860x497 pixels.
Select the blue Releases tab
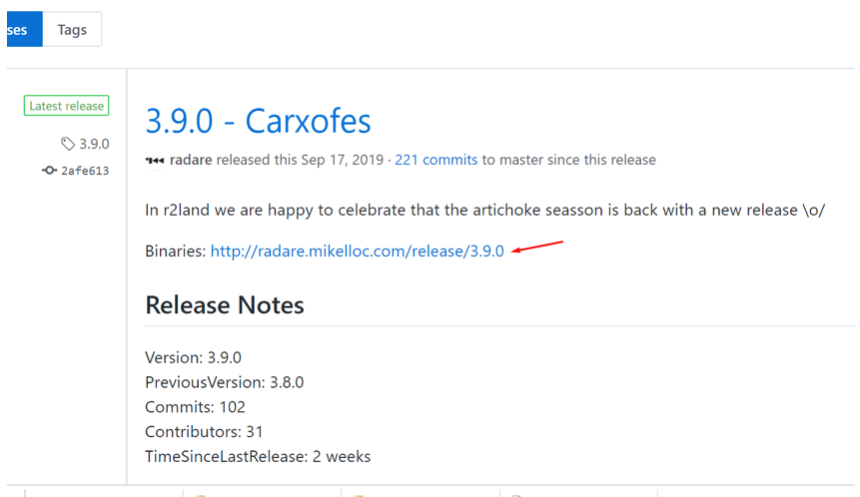tap(24, 30)
